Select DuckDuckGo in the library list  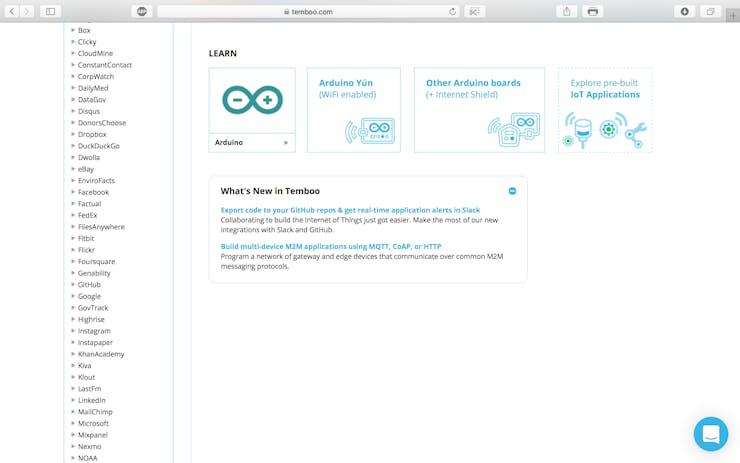click(99, 146)
